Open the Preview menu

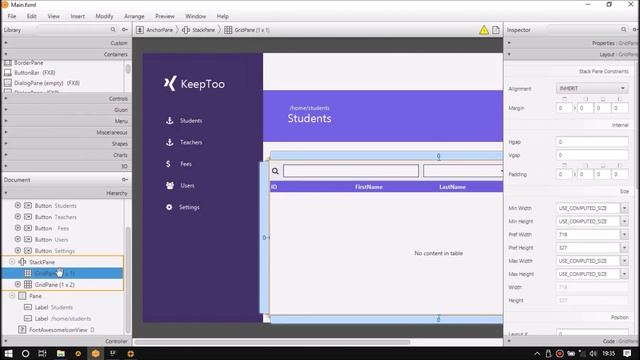[x=164, y=16]
